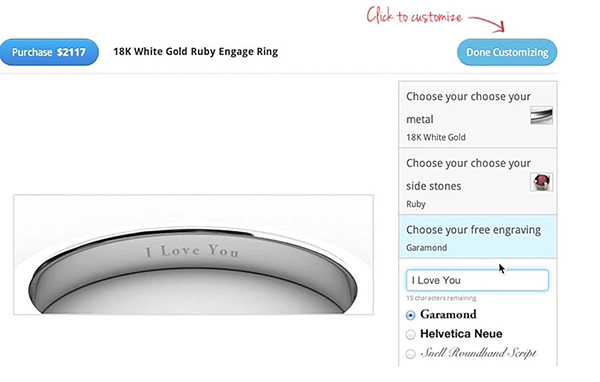The width and height of the screenshot is (600, 382).
Task: Click the Snell Roundhand Script font label
Action: coord(478,353)
